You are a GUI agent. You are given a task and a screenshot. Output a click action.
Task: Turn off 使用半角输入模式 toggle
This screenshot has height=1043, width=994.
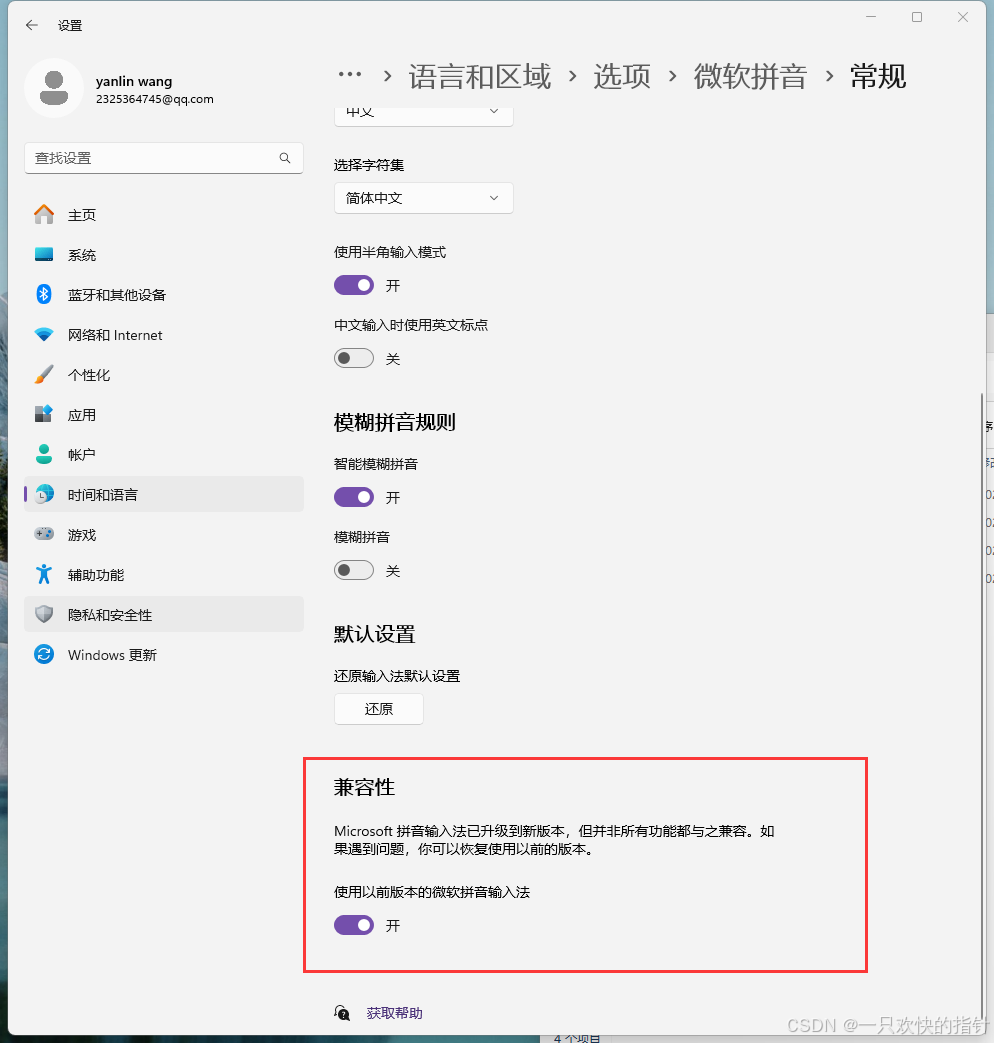(354, 285)
